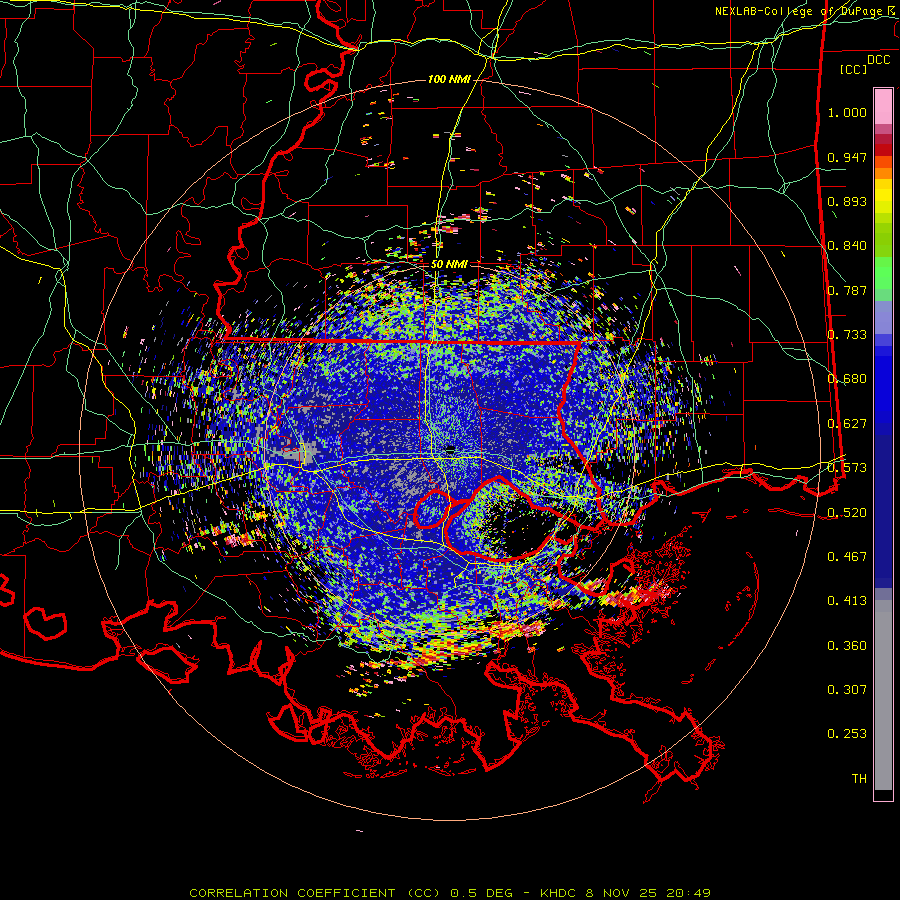Click the 100 NMI range ring label
Viewport: 900px width, 900px height.
click(449, 79)
